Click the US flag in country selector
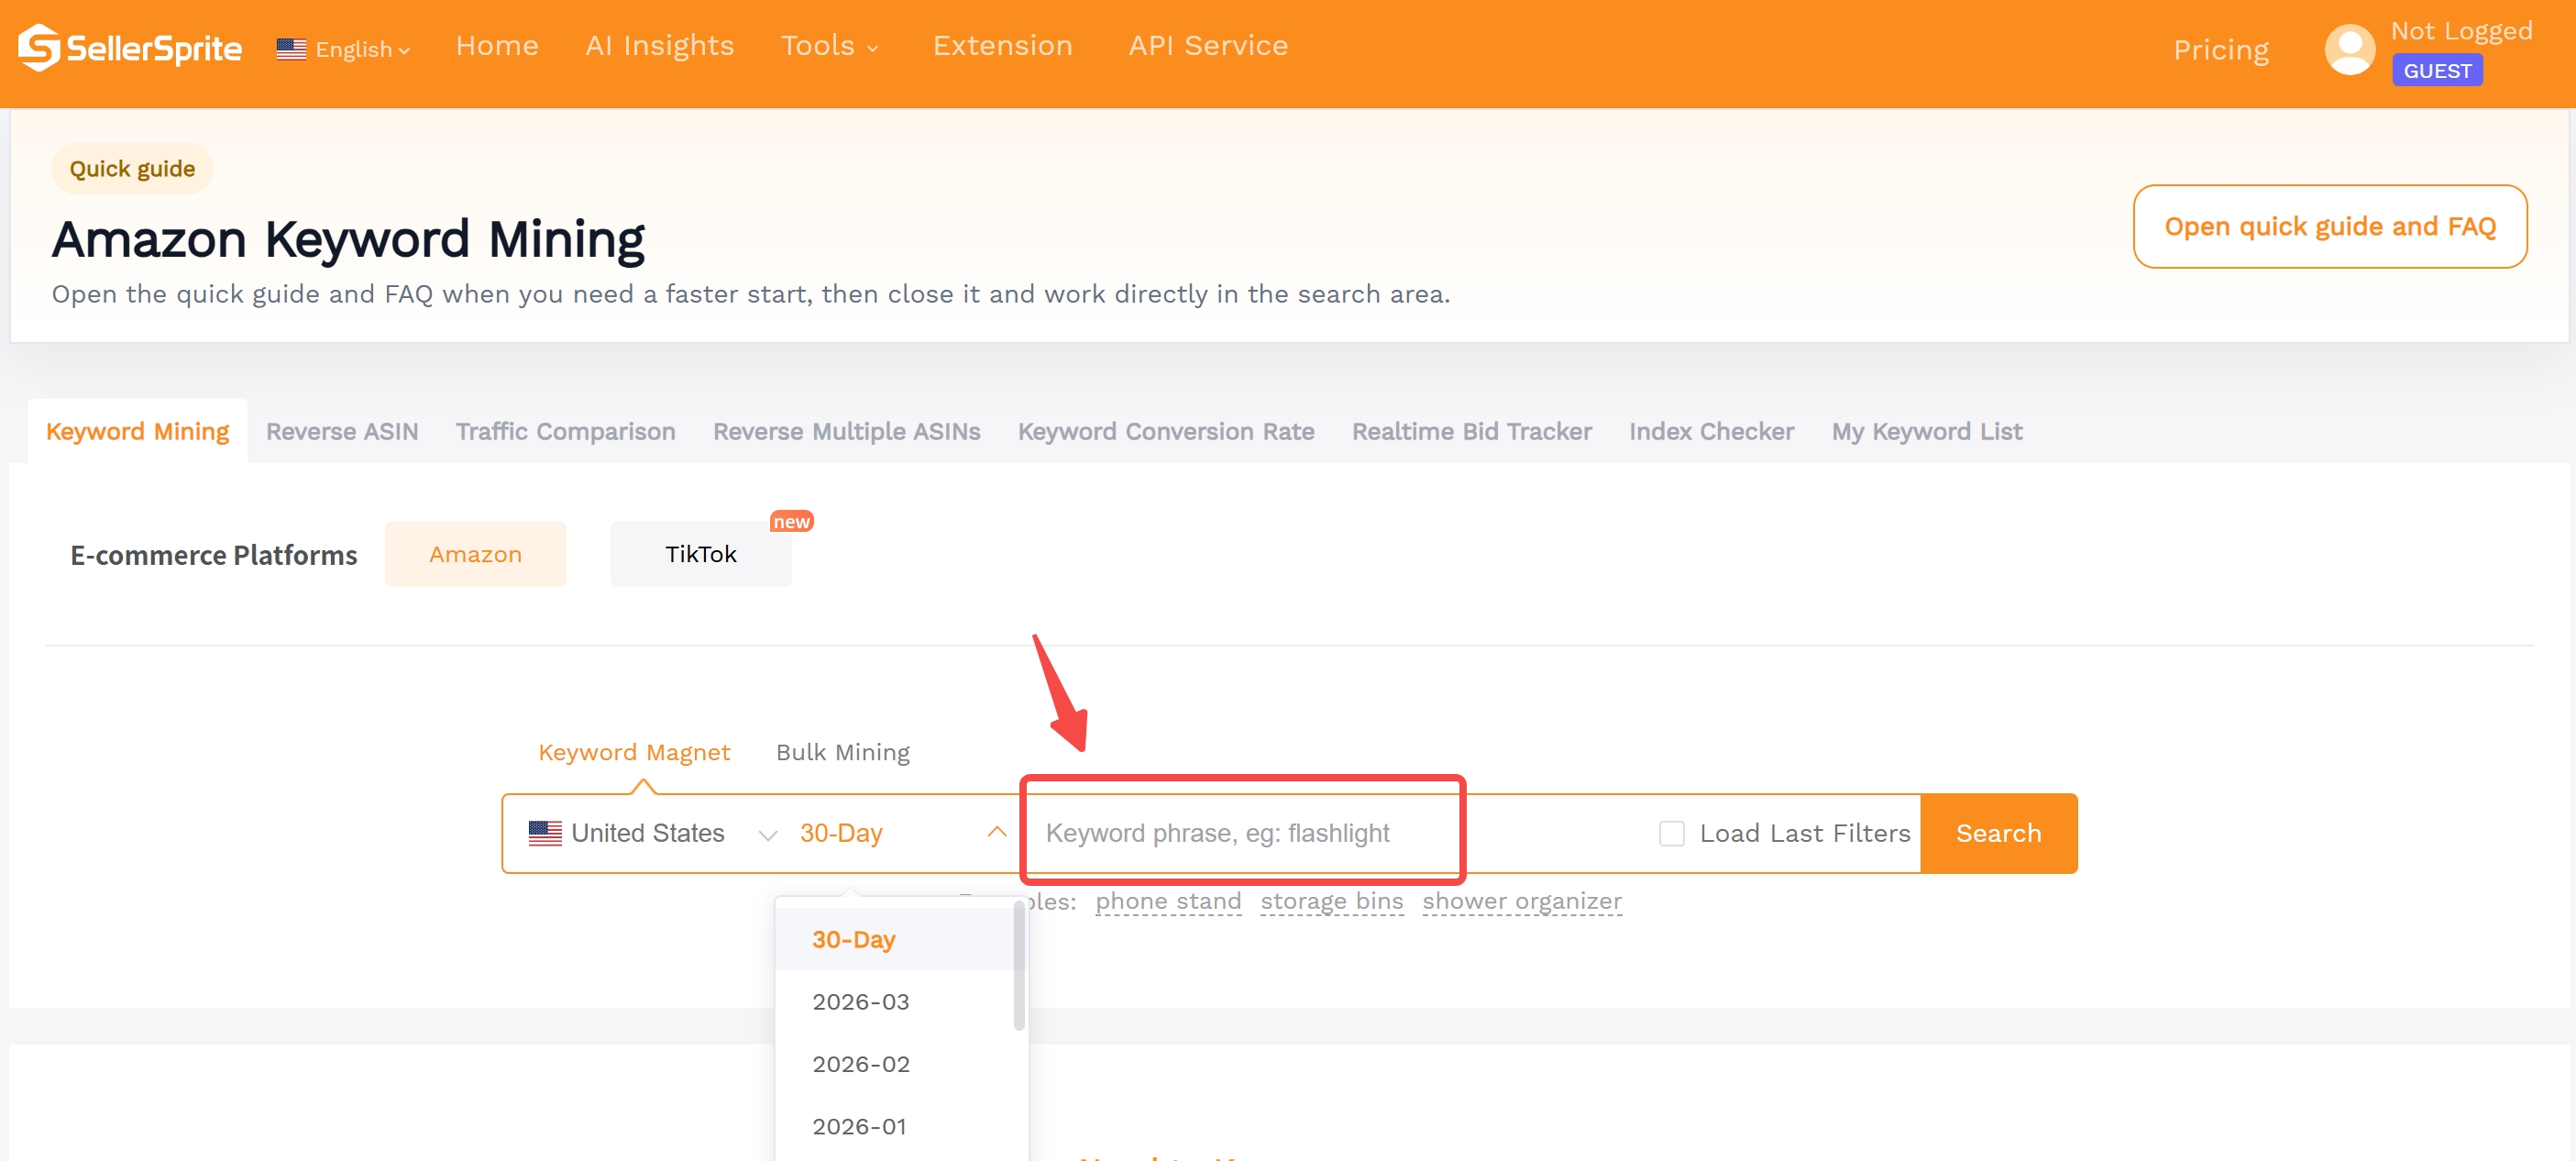This screenshot has height=1161, width=2576. pyautogui.click(x=545, y=832)
